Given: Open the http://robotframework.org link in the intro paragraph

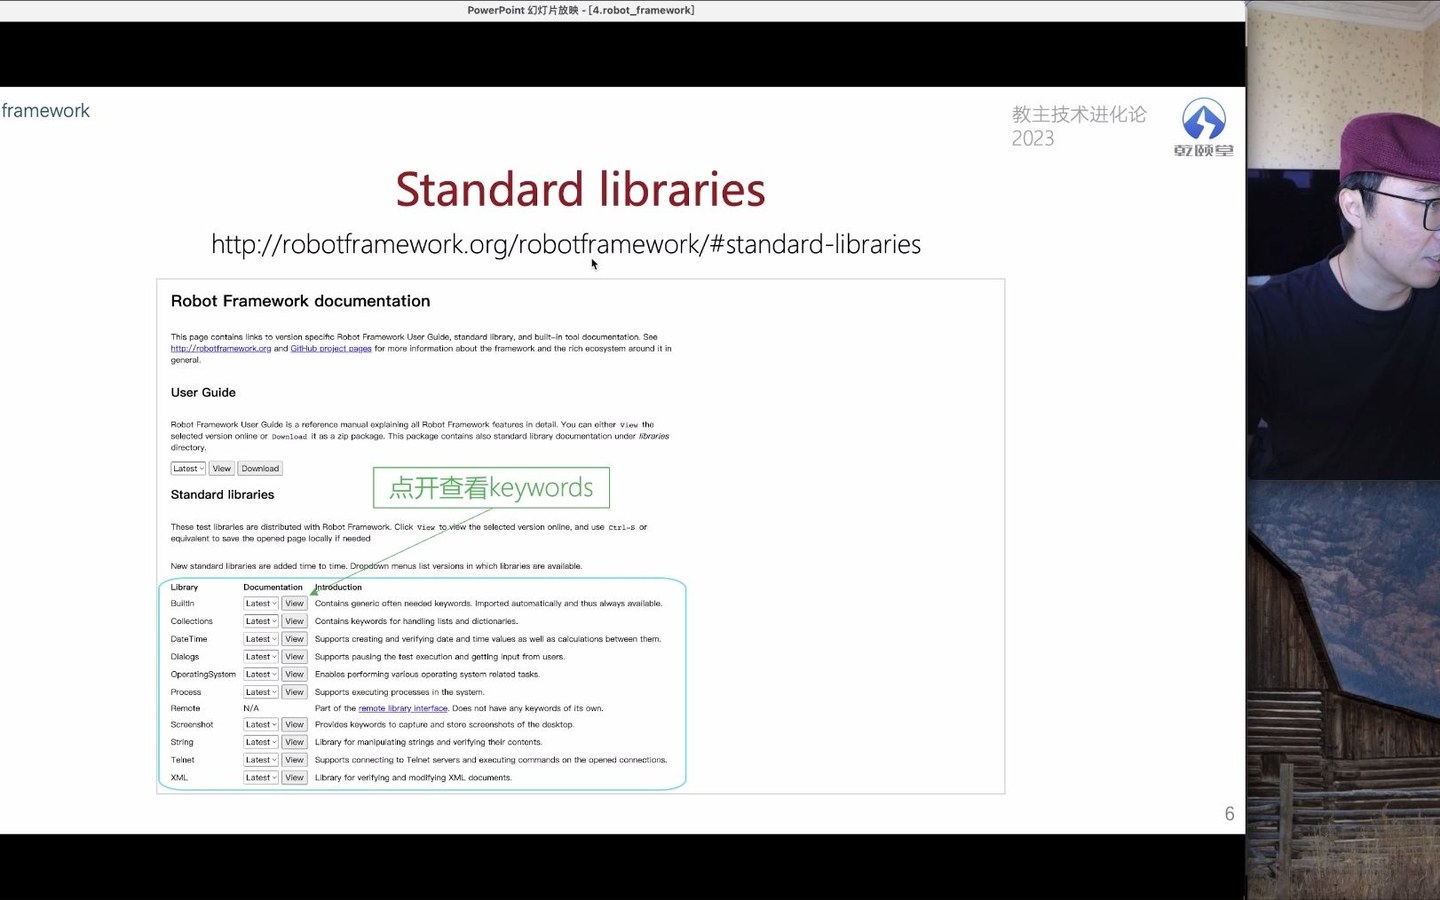Looking at the screenshot, I should coord(221,349).
